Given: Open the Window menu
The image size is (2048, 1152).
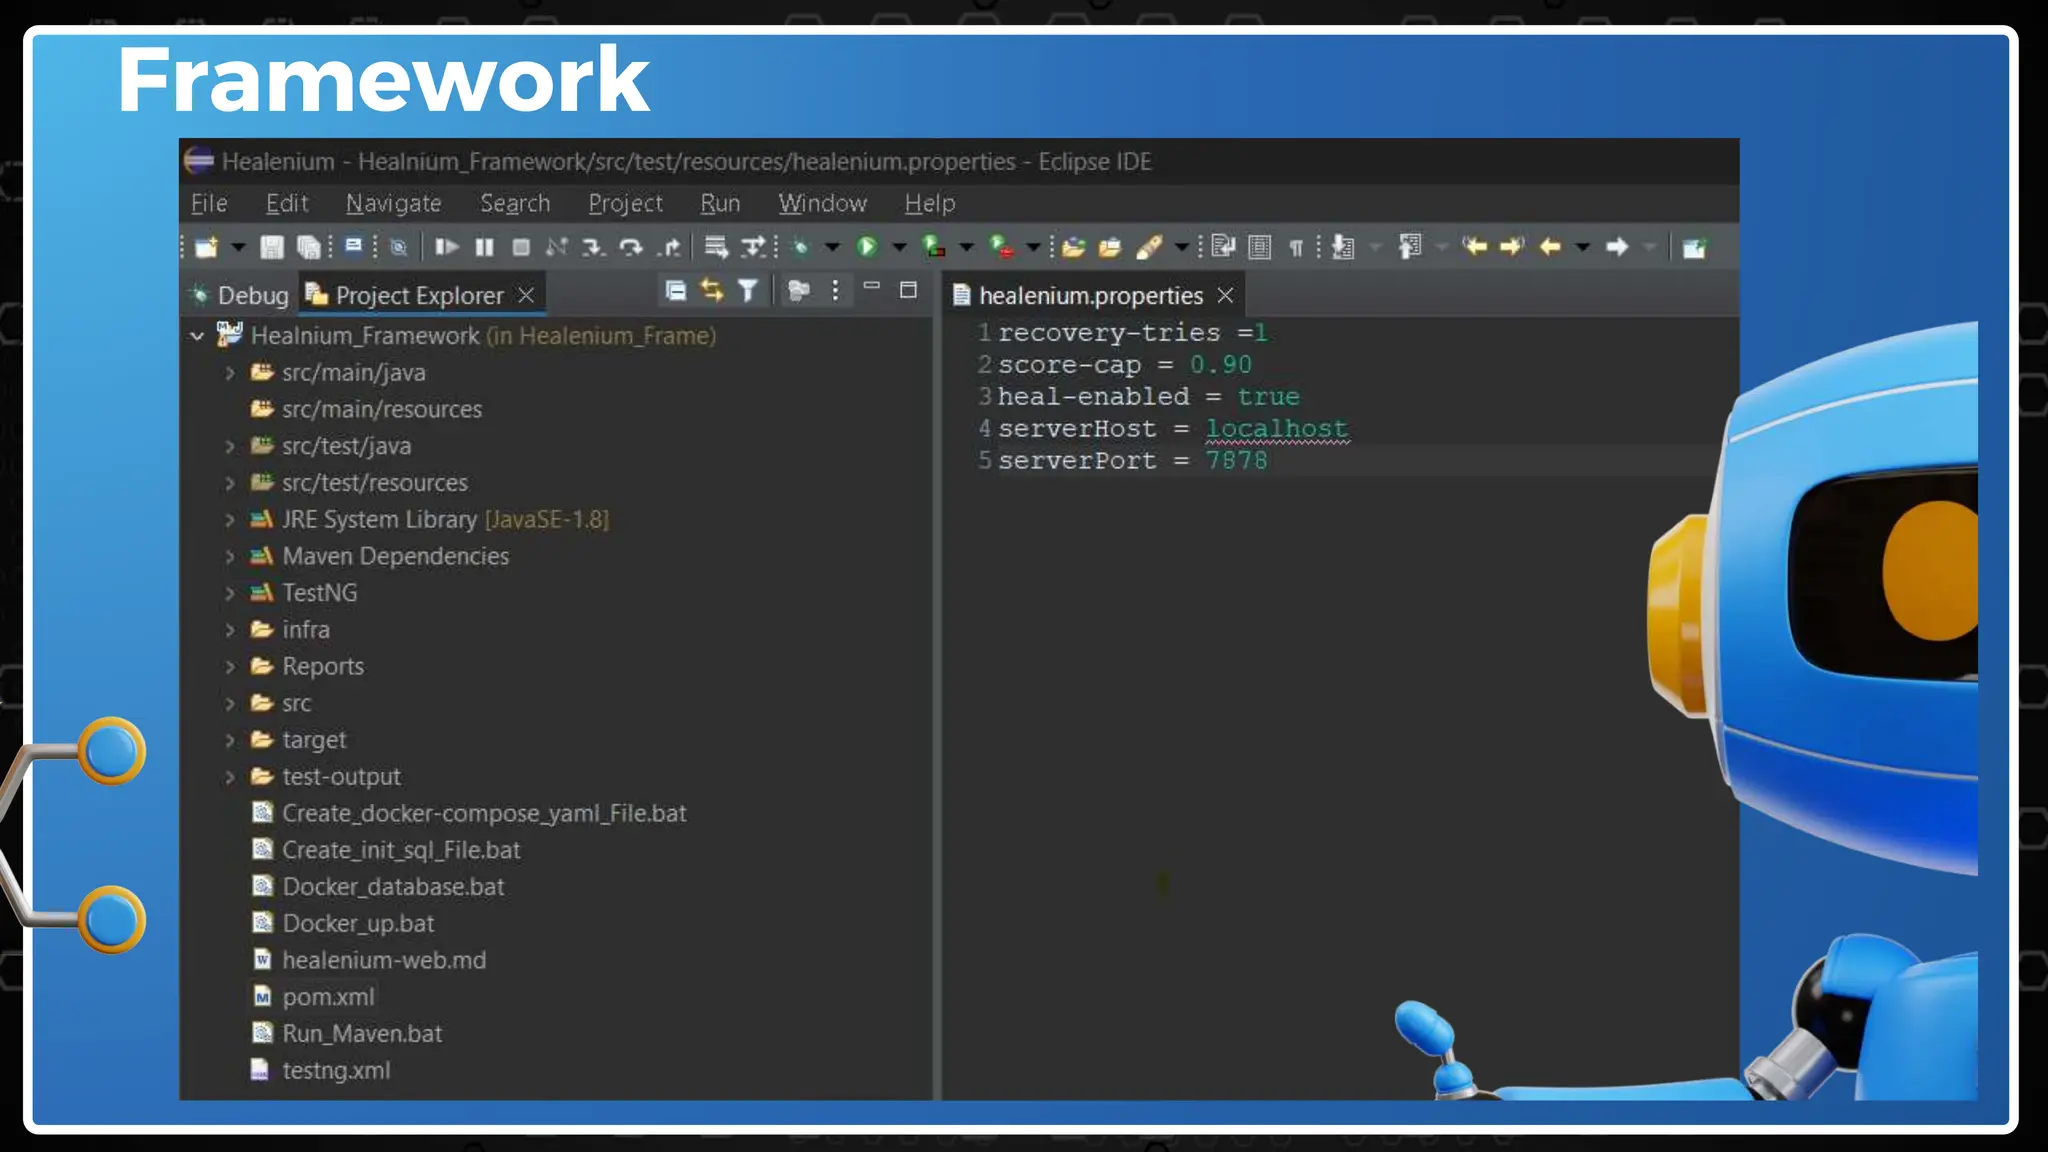Looking at the screenshot, I should point(822,203).
